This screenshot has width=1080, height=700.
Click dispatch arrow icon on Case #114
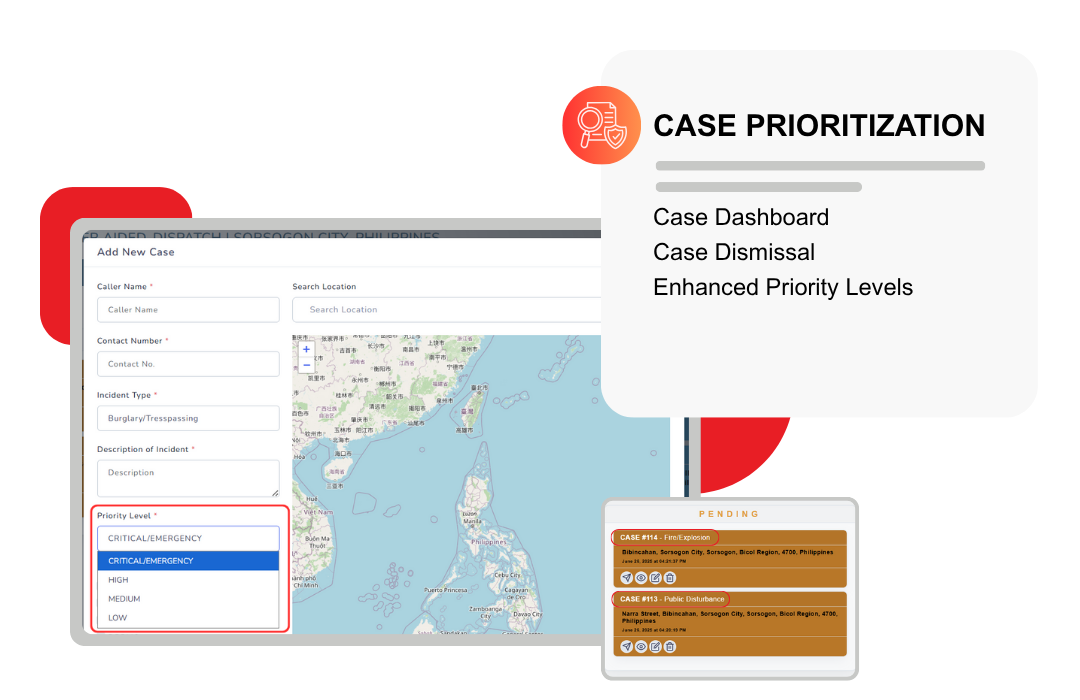point(627,578)
